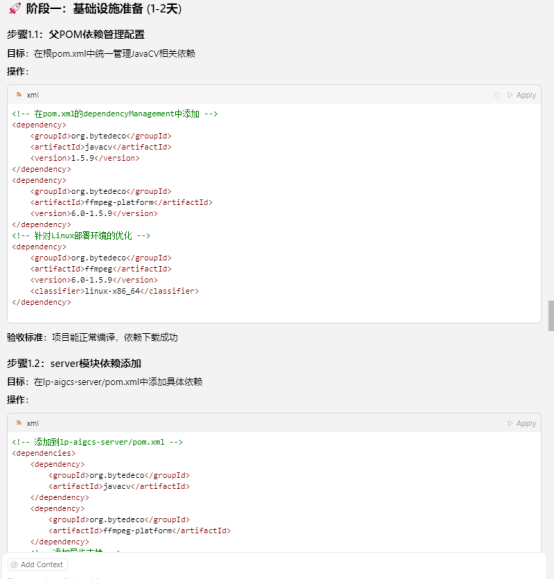
Task: Click the line <version>1.5.9</version>
Action: [85, 158]
